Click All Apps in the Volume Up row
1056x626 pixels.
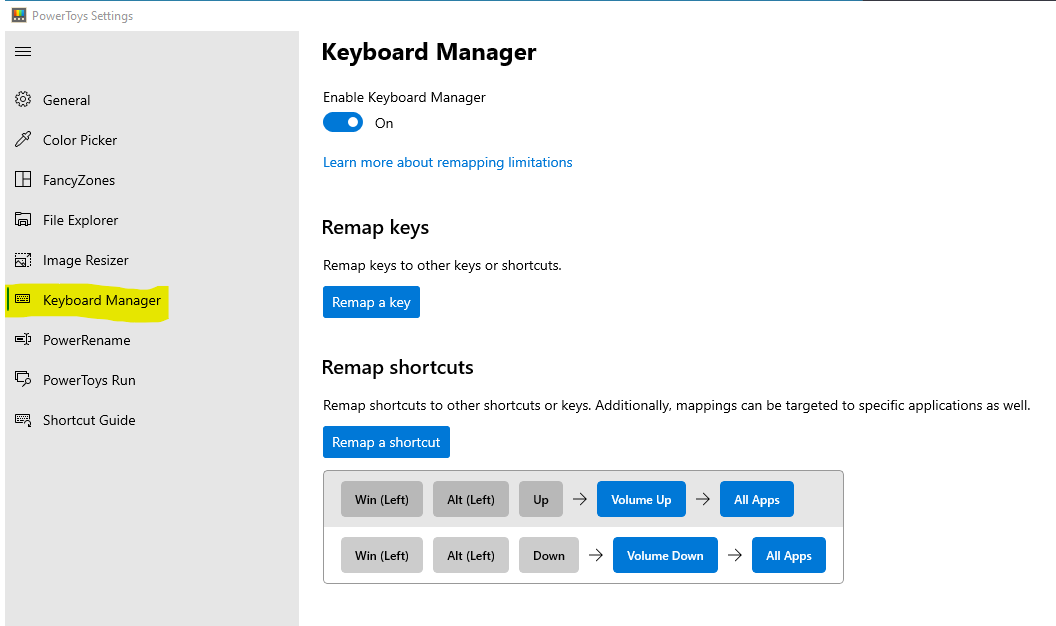pos(756,499)
